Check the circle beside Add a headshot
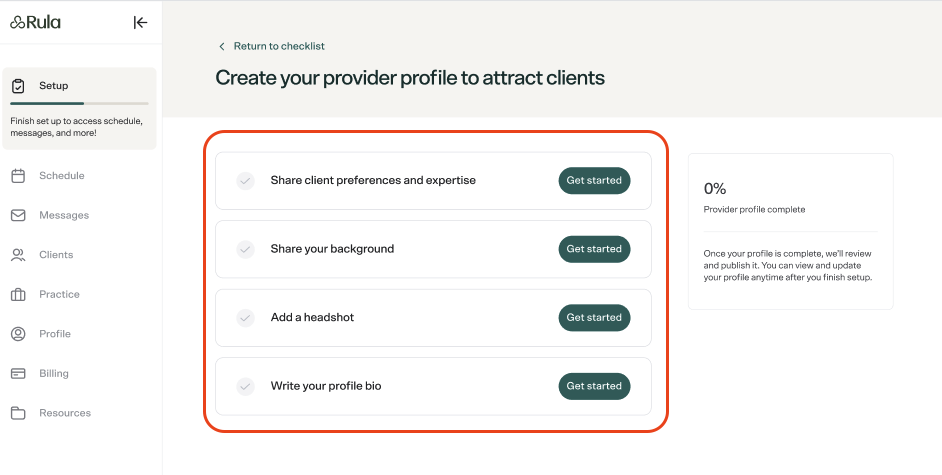The height and width of the screenshot is (475, 942). tap(245, 318)
